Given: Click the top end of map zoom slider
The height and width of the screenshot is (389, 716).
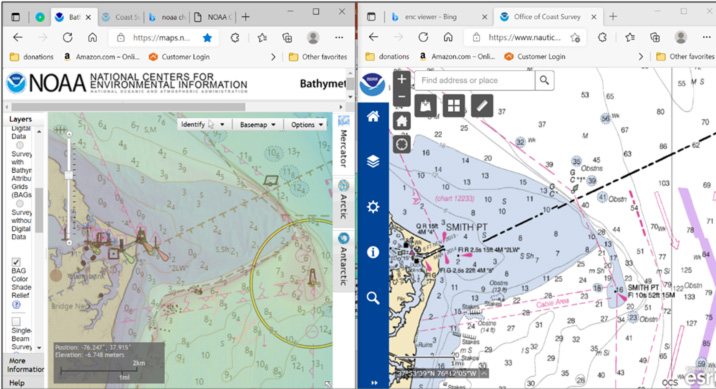Looking at the screenshot, I should click(69, 134).
